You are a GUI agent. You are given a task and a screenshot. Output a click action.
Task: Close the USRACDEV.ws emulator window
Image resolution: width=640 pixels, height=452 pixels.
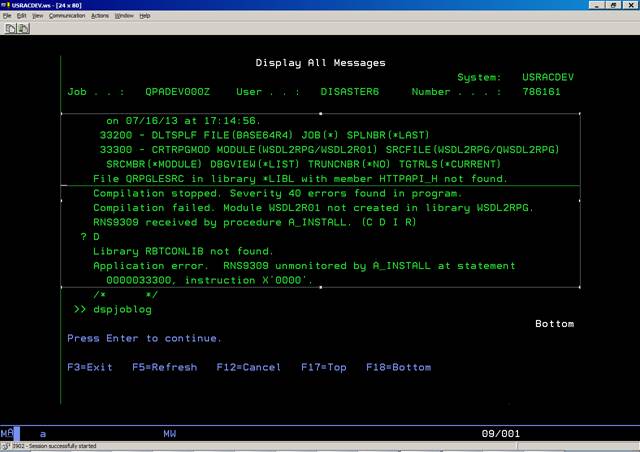631,5
